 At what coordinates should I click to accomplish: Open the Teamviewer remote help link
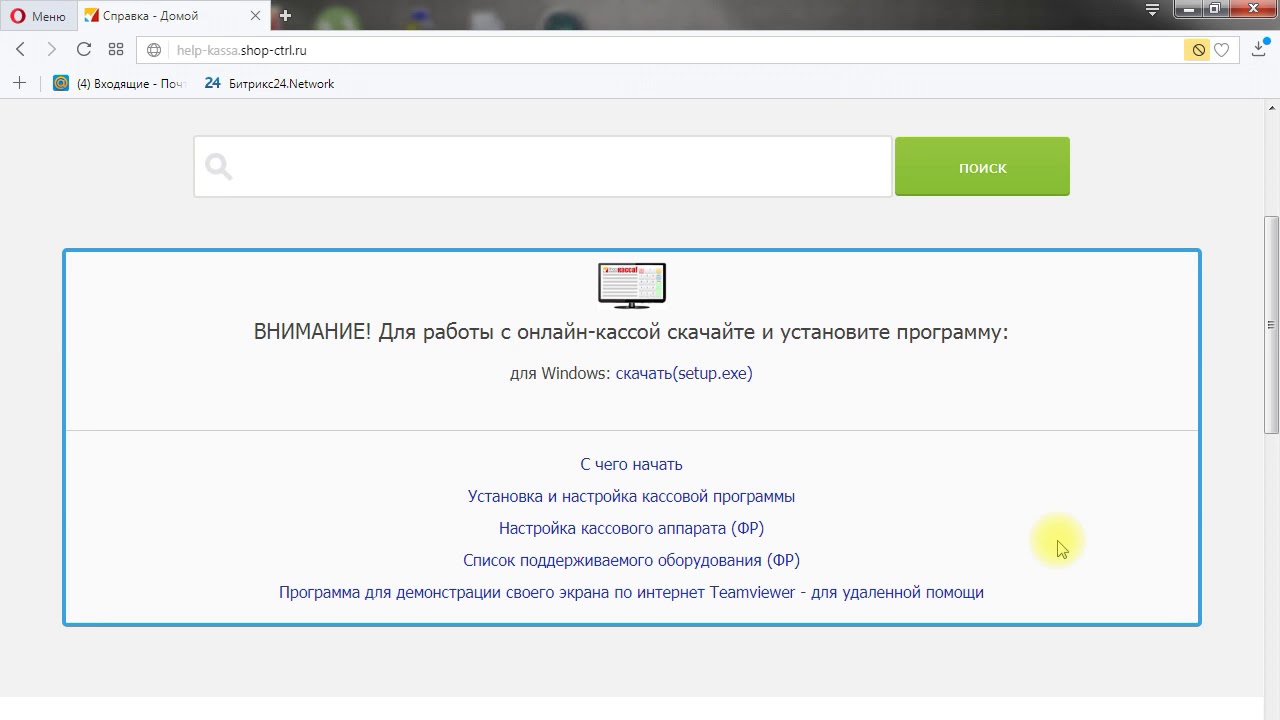631,592
